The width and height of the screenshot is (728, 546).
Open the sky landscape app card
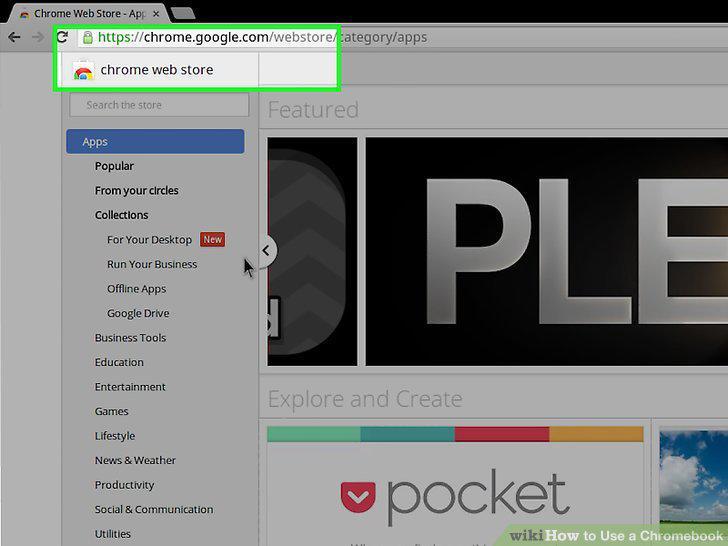click(694, 486)
